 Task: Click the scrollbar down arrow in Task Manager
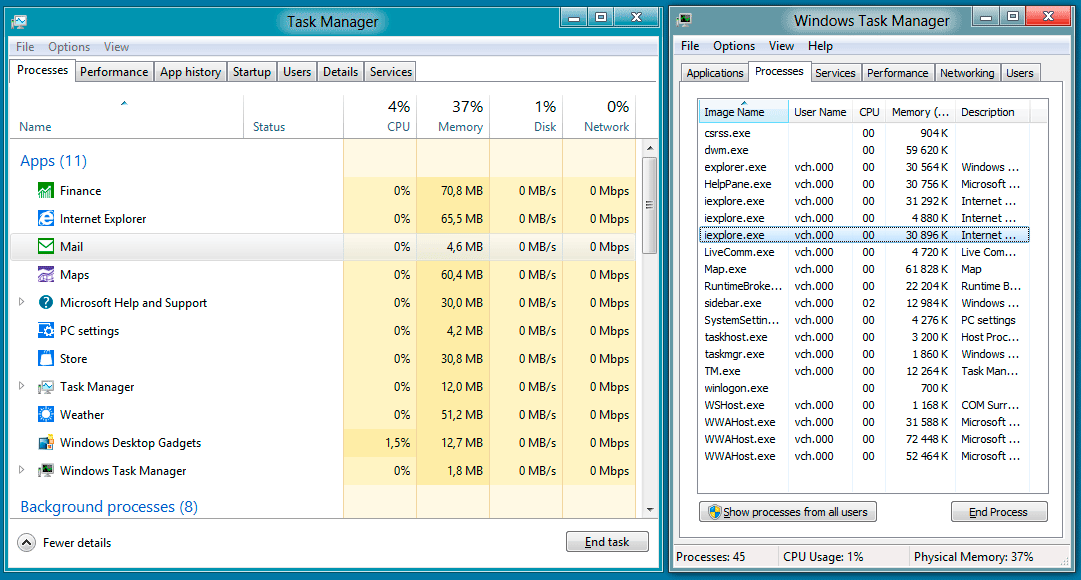[649, 510]
